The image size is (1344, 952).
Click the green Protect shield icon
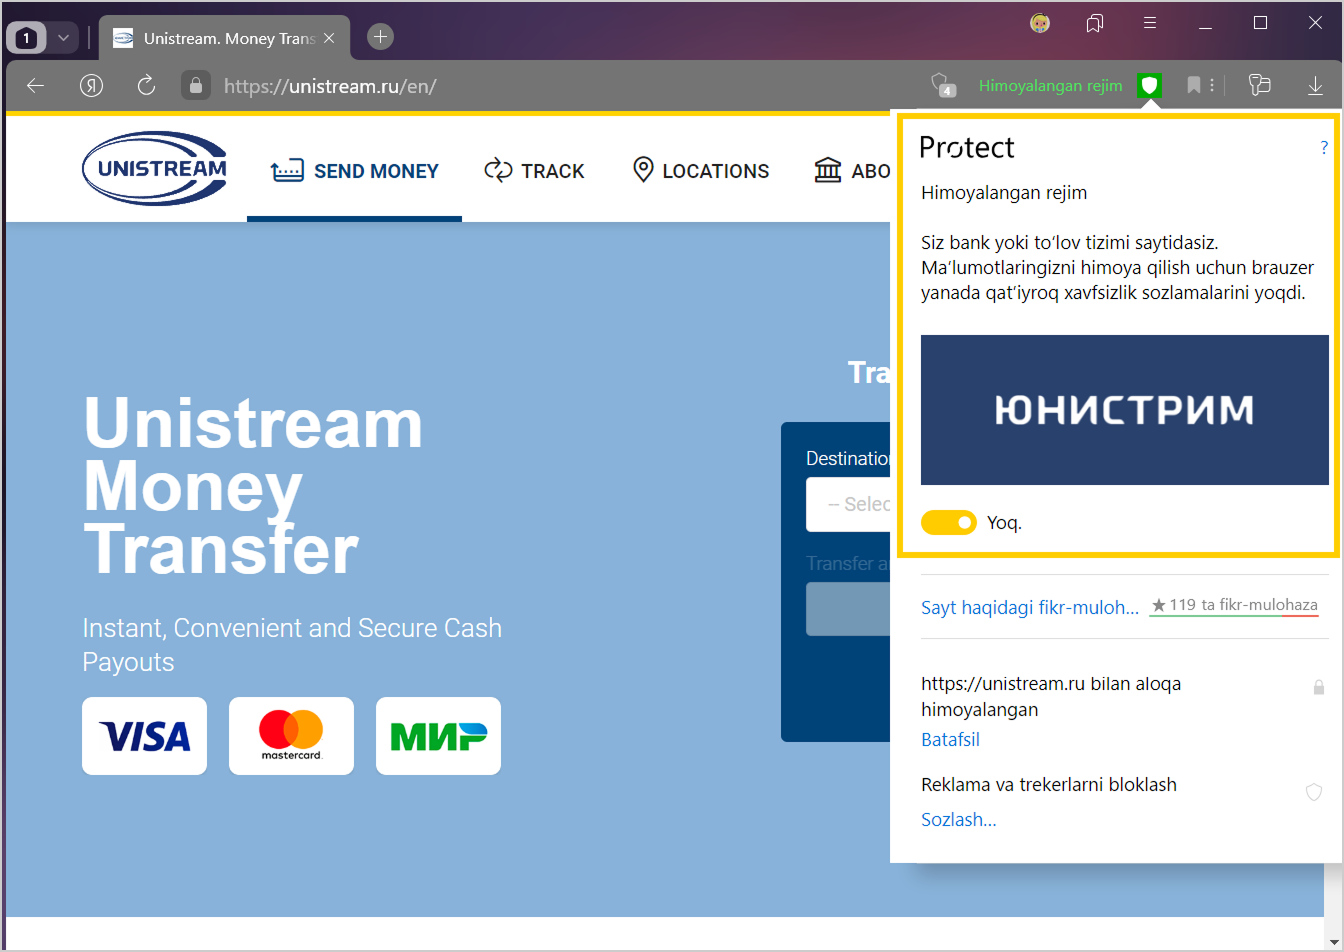pos(1149,86)
